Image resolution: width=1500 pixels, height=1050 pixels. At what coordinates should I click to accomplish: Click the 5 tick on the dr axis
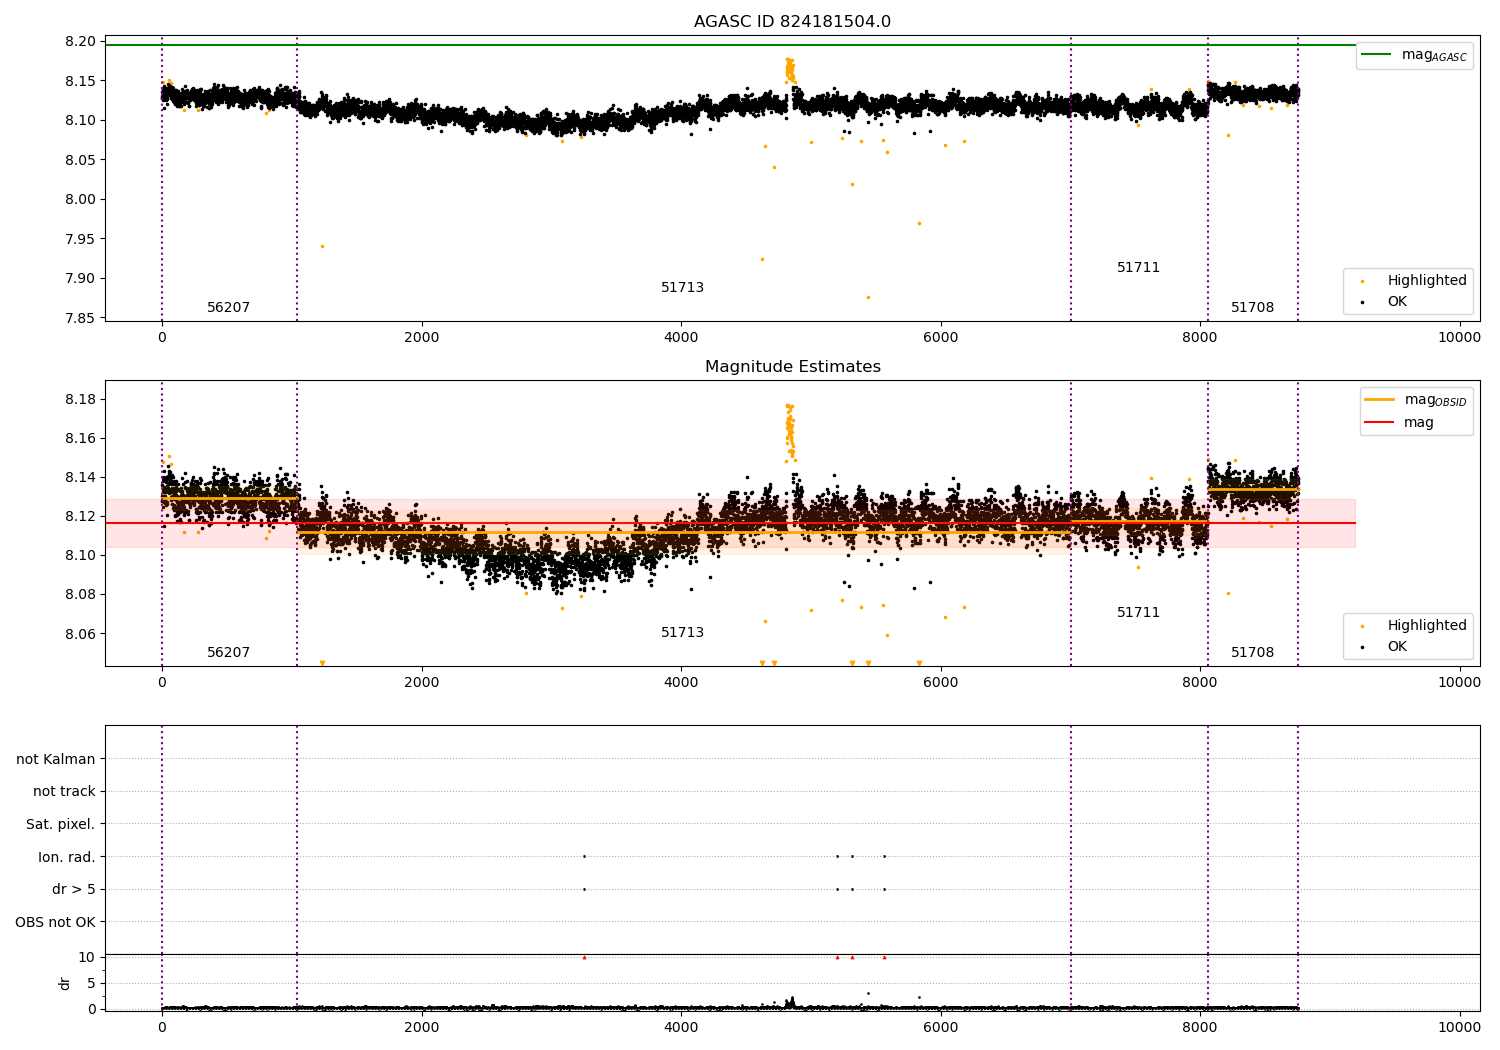pos(91,983)
